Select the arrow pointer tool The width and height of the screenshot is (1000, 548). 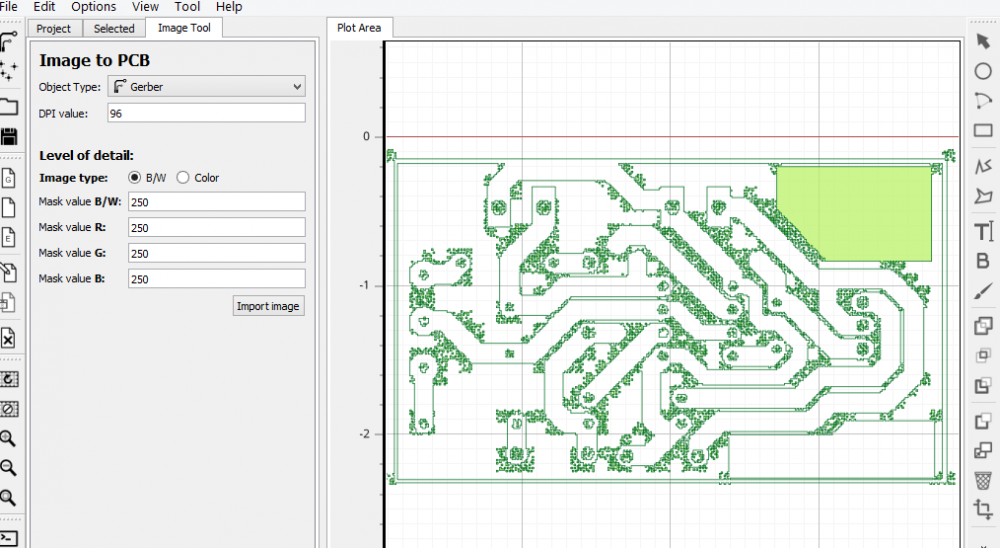click(x=983, y=41)
